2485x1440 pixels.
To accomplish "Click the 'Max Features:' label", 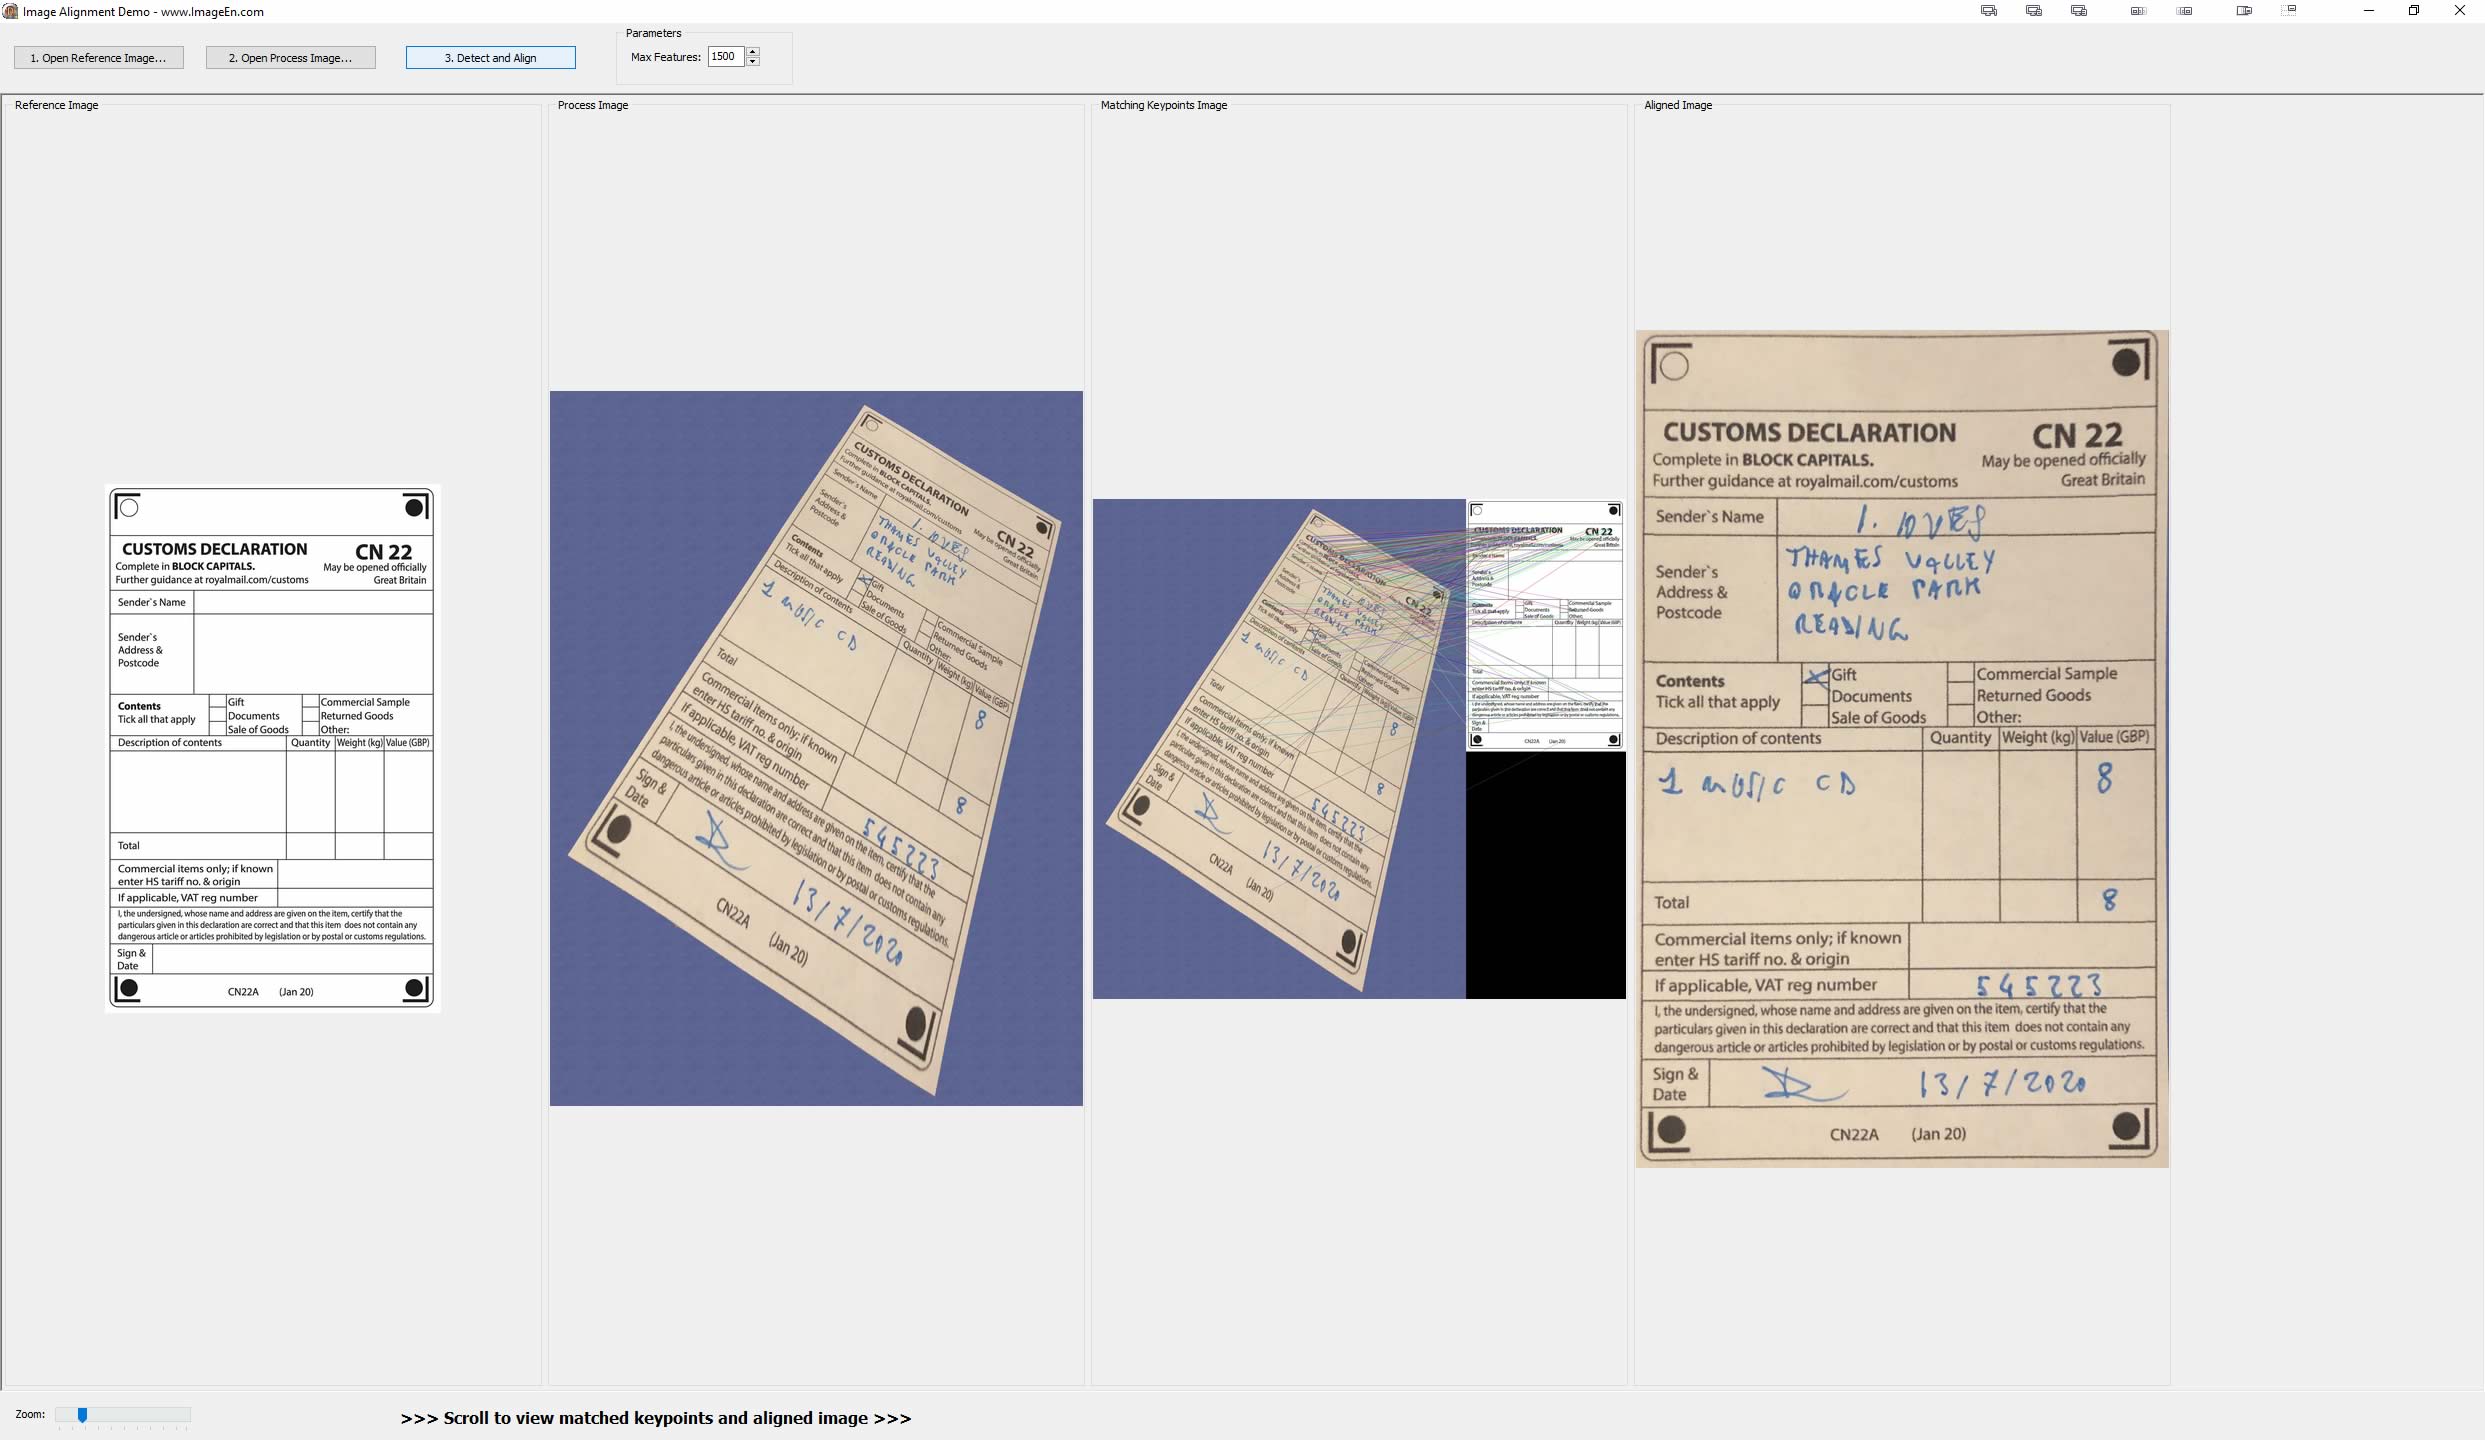I will pos(666,57).
